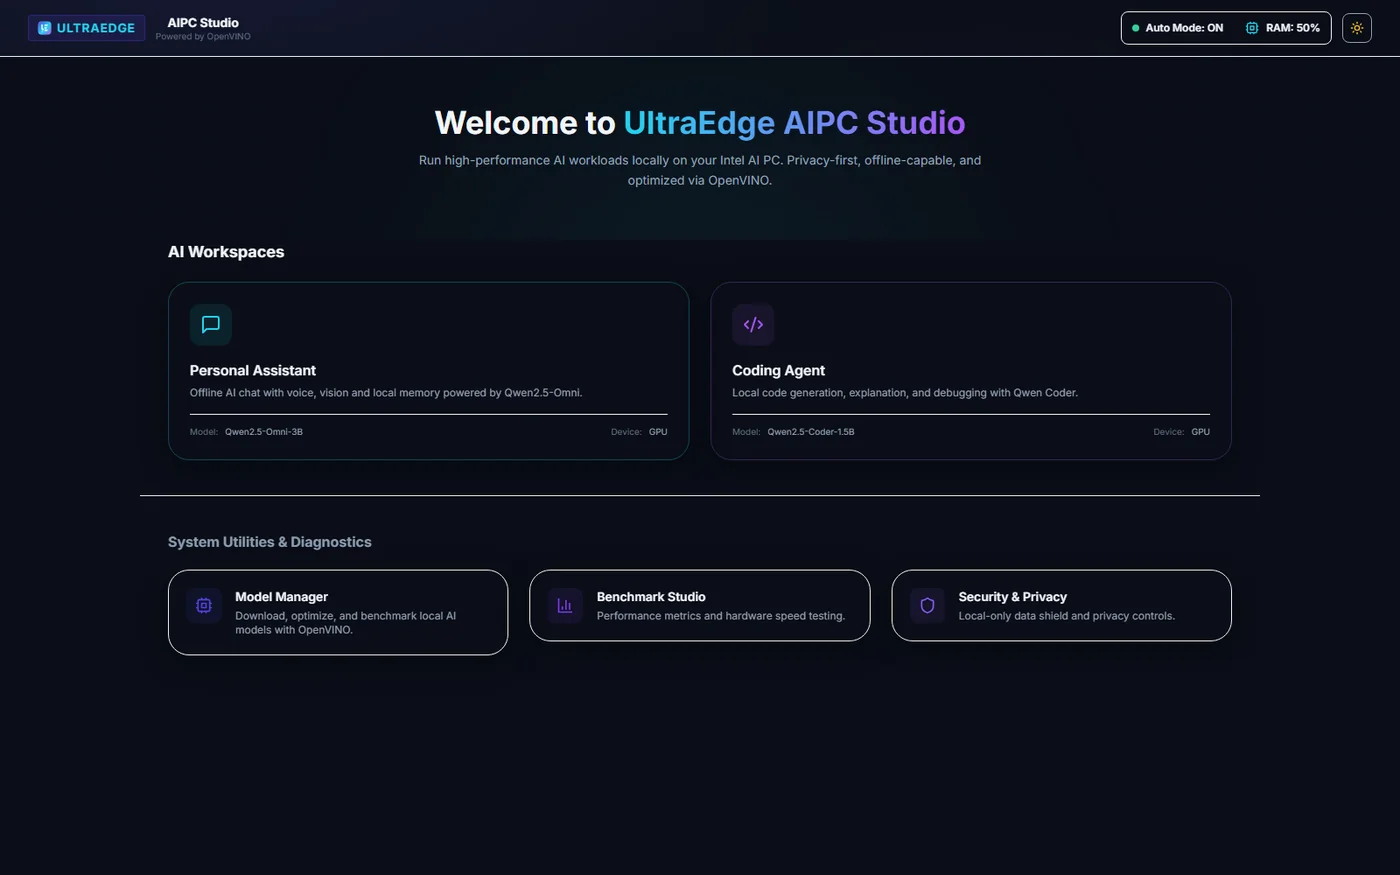Click the Model Manager chip icon
Screen dimensions: 1400x875
pyautogui.click(x=204, y=605)
